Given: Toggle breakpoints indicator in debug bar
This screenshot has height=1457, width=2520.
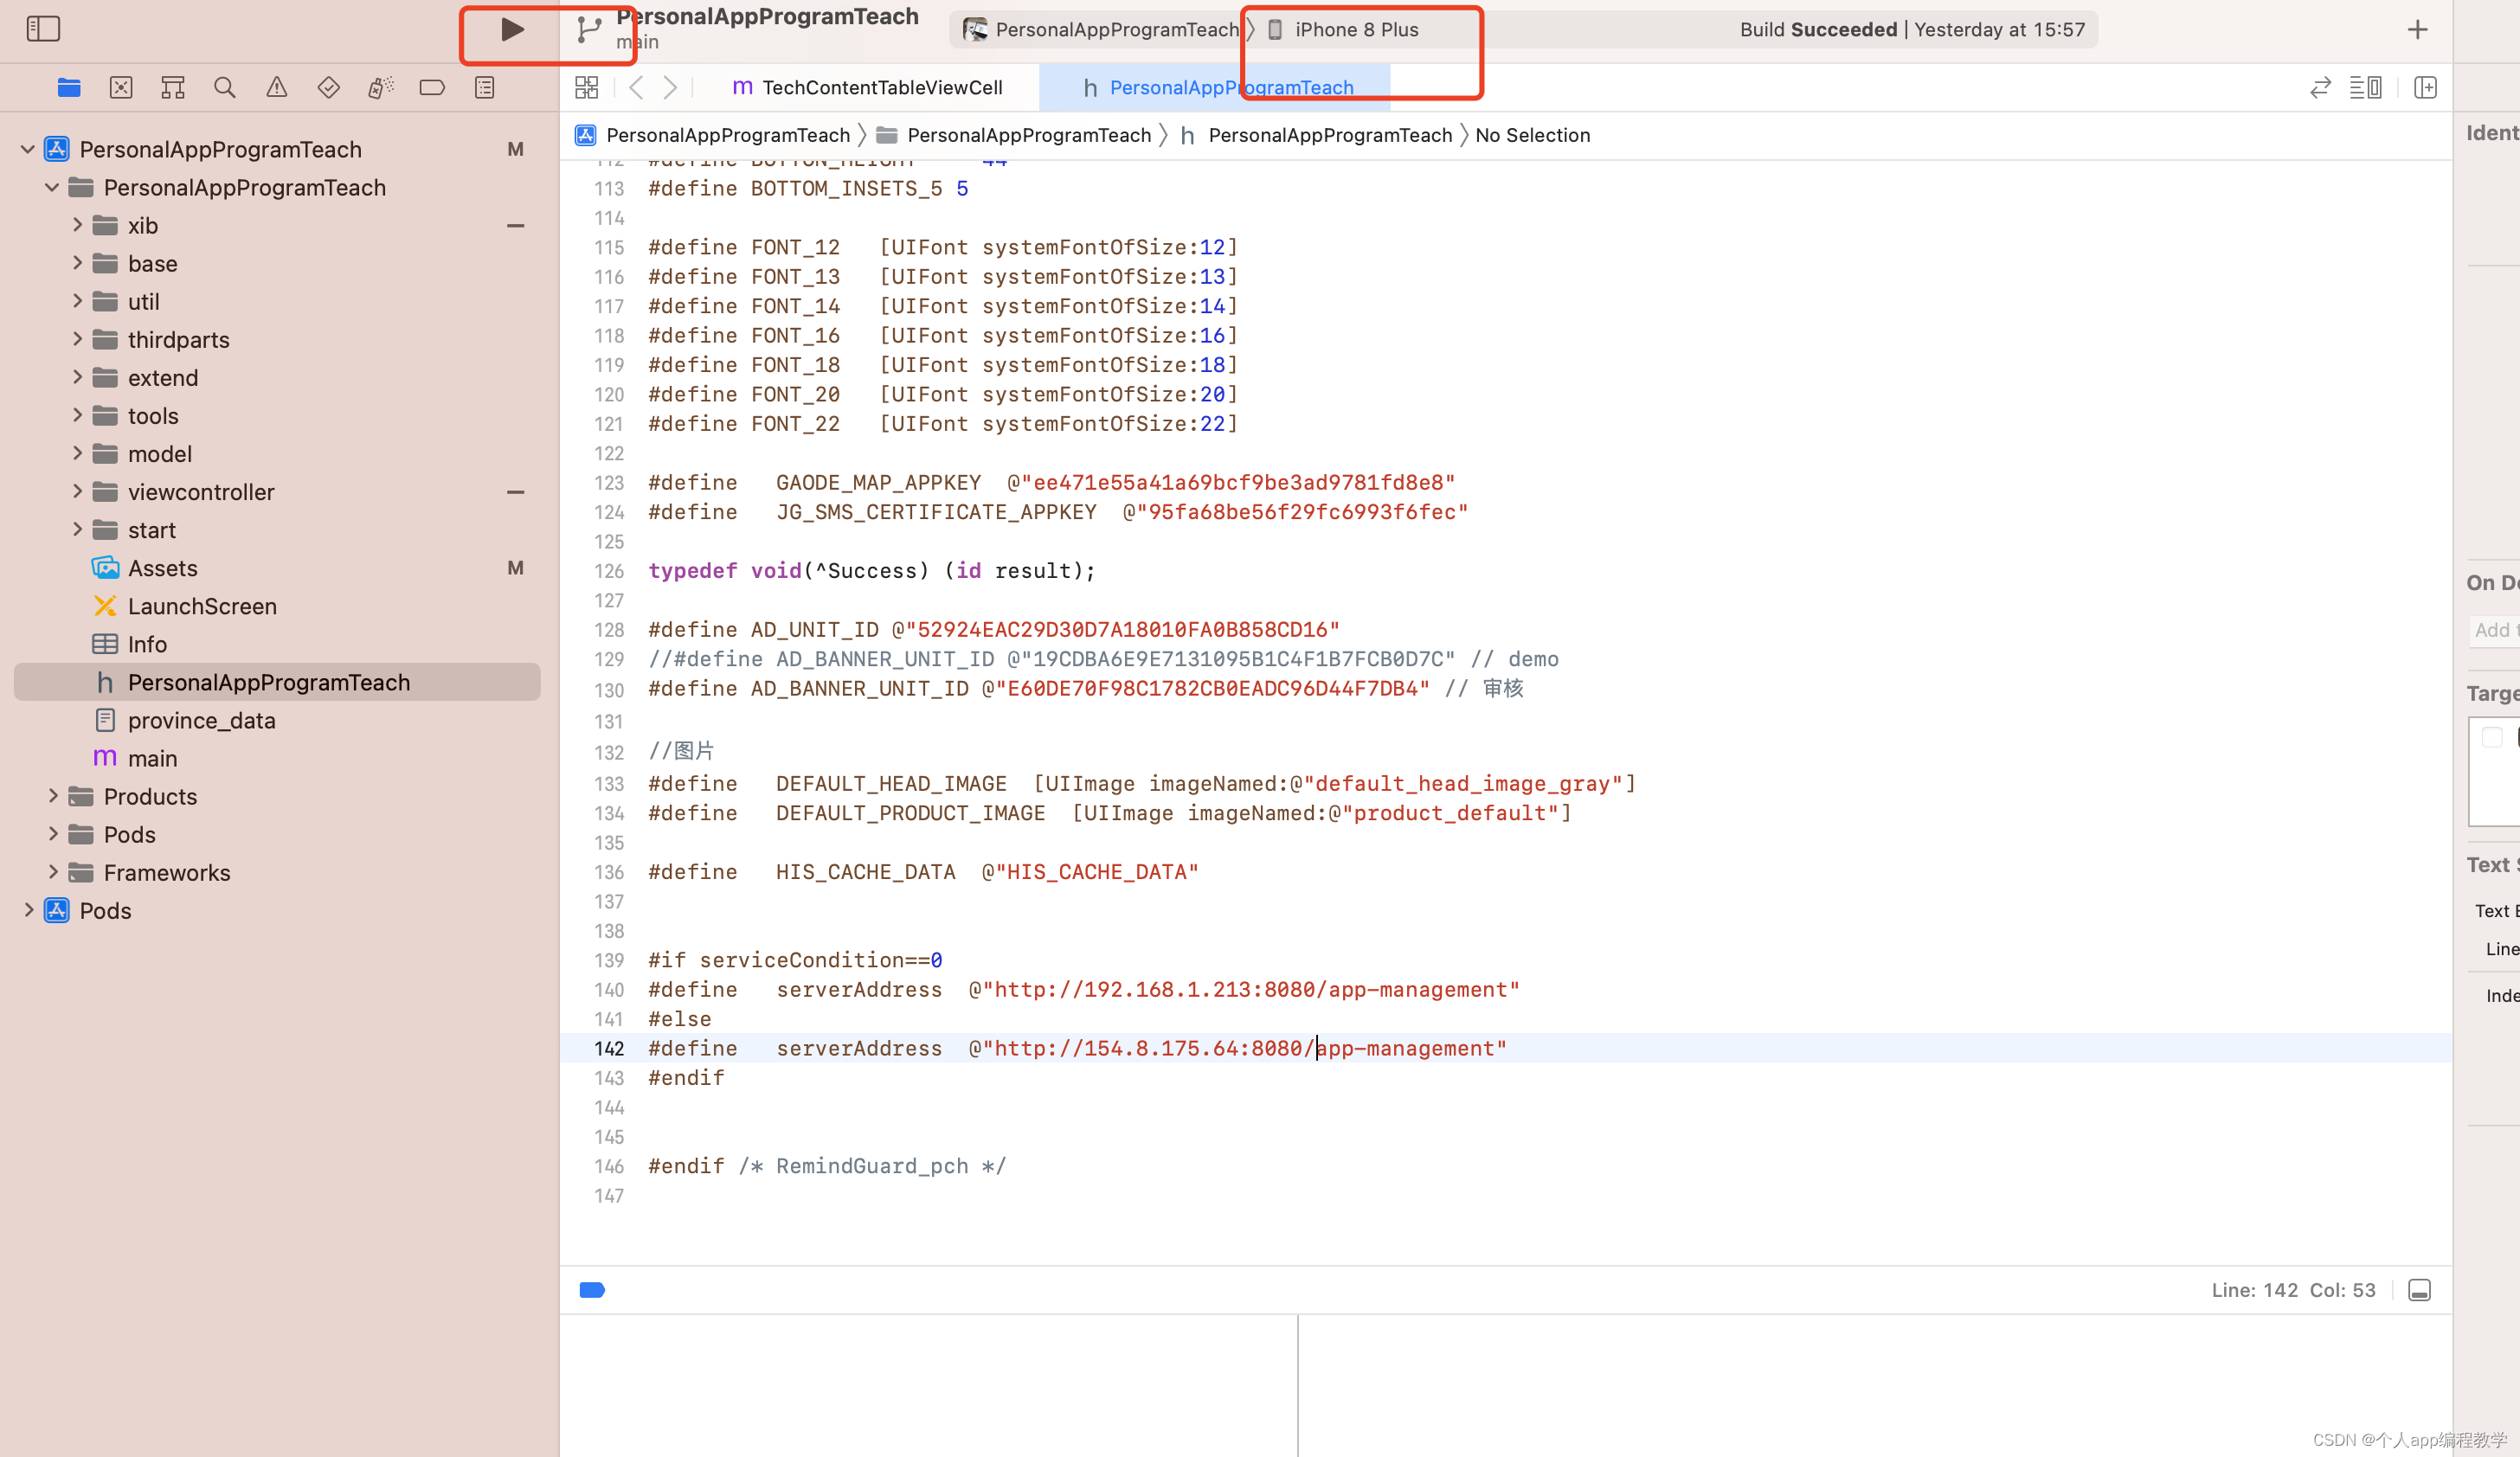Looking at the screenshot, I should coord(592,1290).
